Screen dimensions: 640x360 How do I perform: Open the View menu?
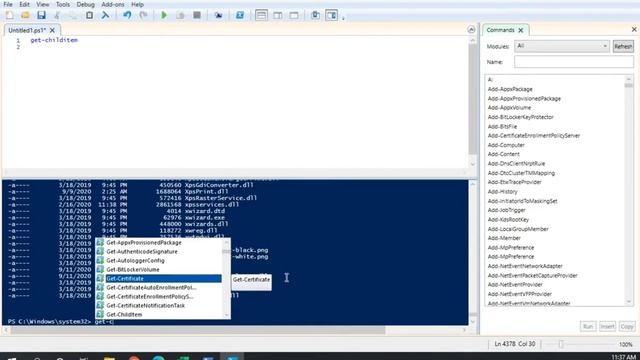[42, 4]
